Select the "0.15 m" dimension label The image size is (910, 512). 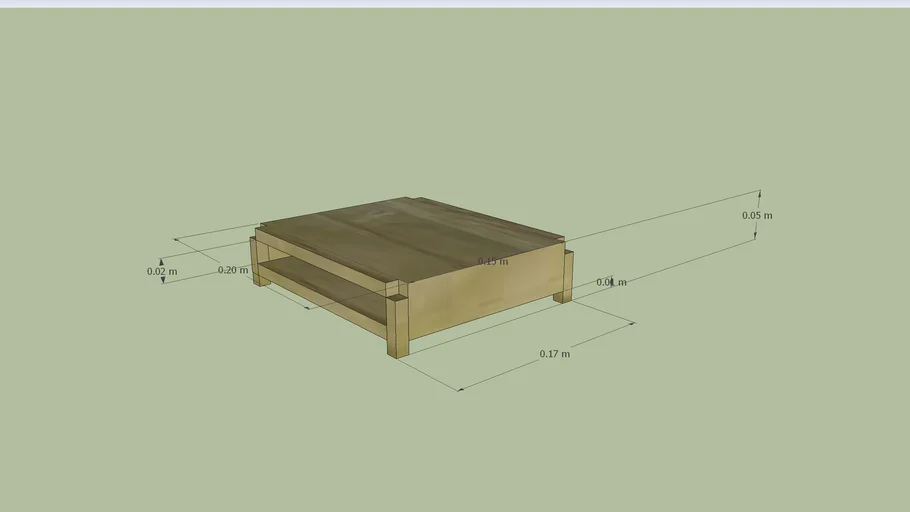coord(493,261)
